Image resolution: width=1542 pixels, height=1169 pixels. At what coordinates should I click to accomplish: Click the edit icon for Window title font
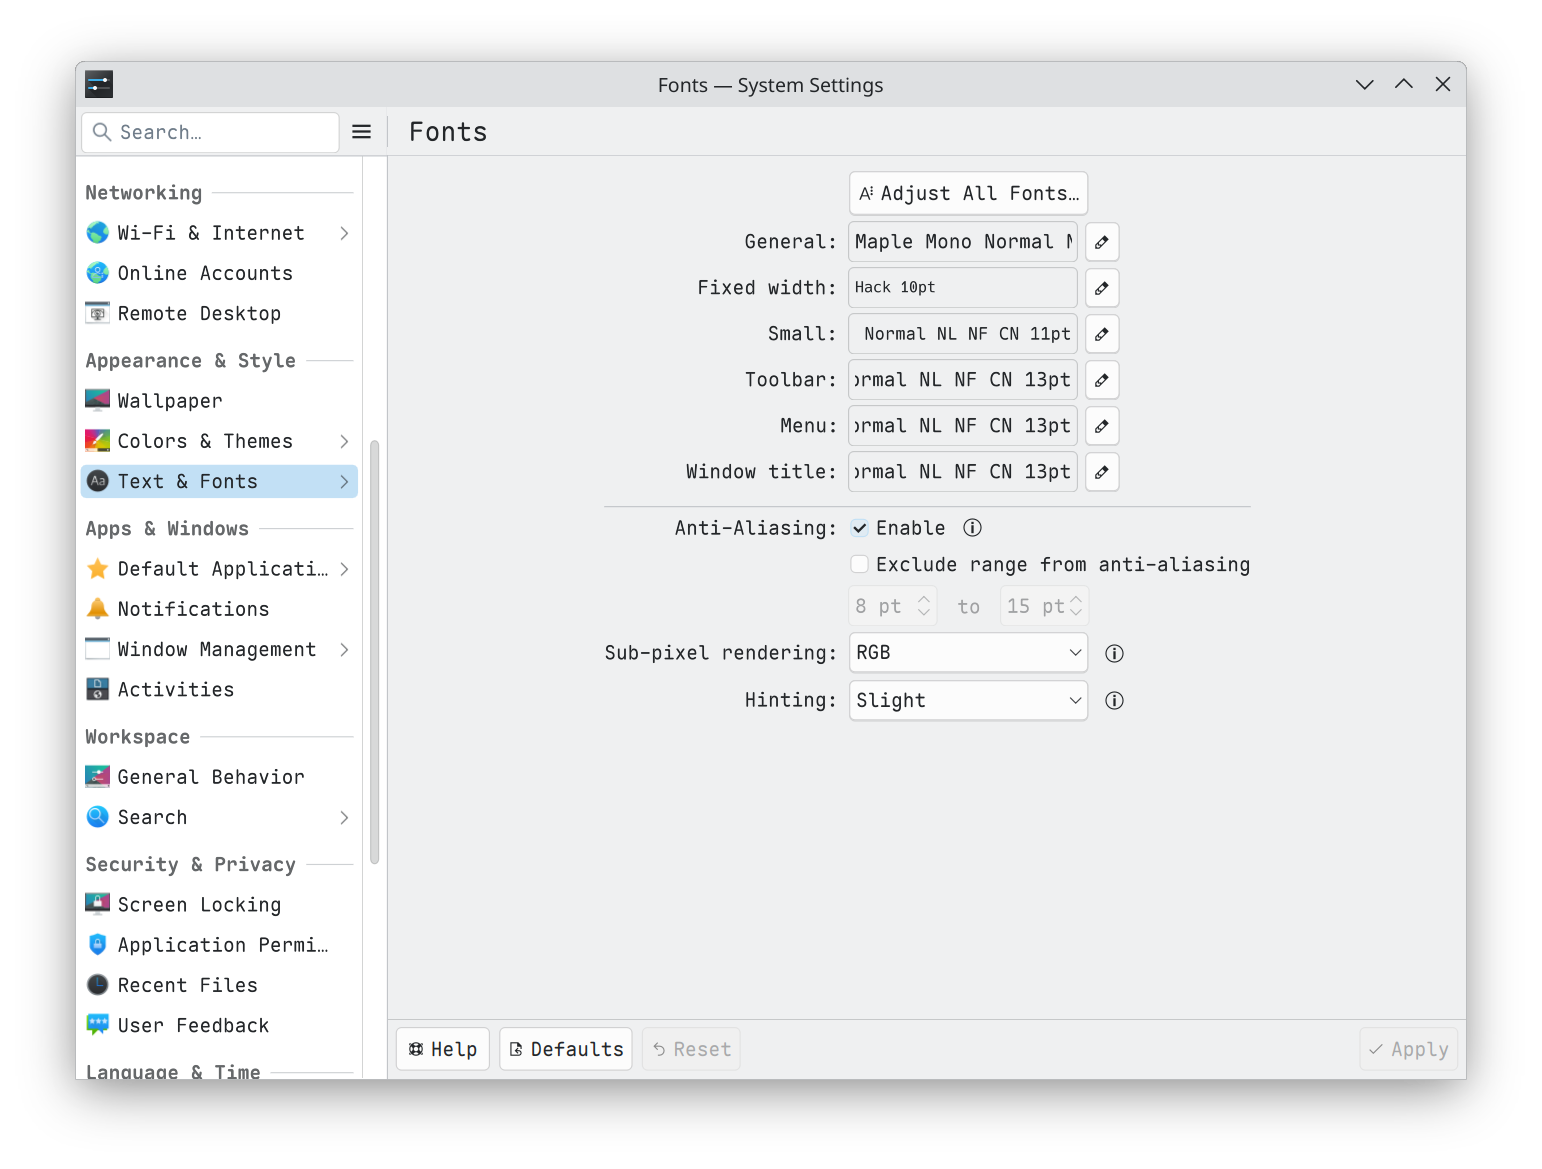[x=1101, y=472]
